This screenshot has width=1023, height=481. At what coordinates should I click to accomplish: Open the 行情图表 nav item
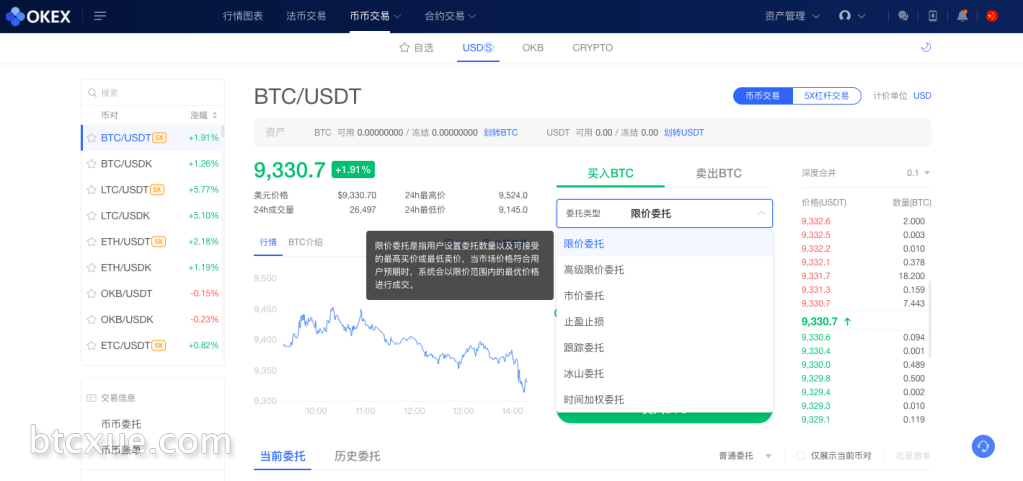point(243,16)
